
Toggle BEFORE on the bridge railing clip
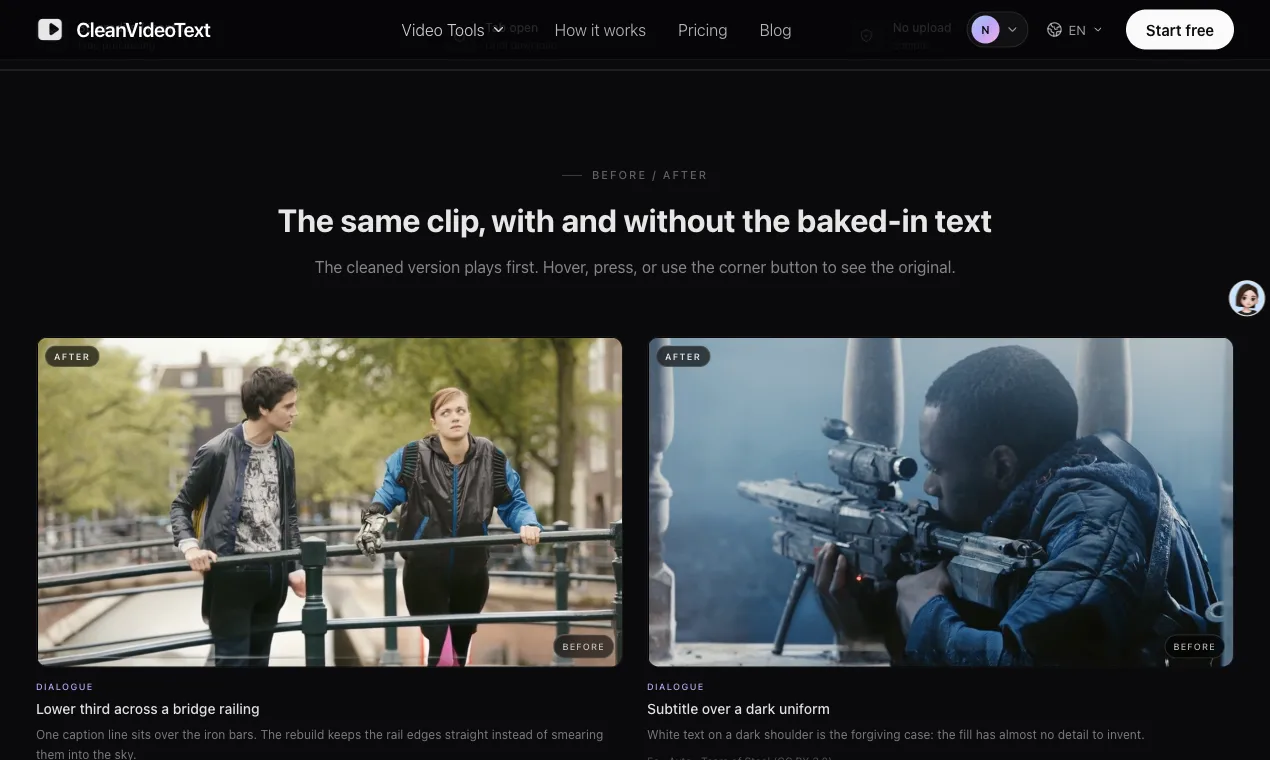point(583,647)
